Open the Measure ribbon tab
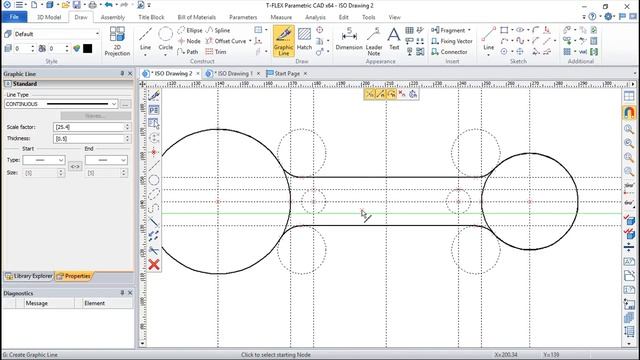This screenshot has width=640, height=360. click(281, 17)
